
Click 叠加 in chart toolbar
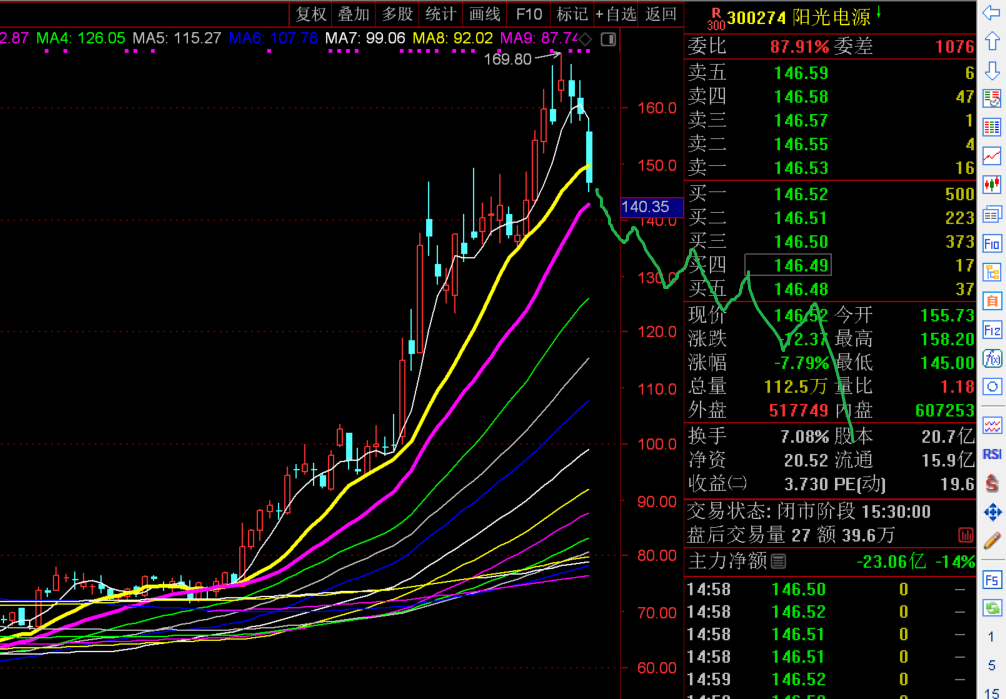354,13
